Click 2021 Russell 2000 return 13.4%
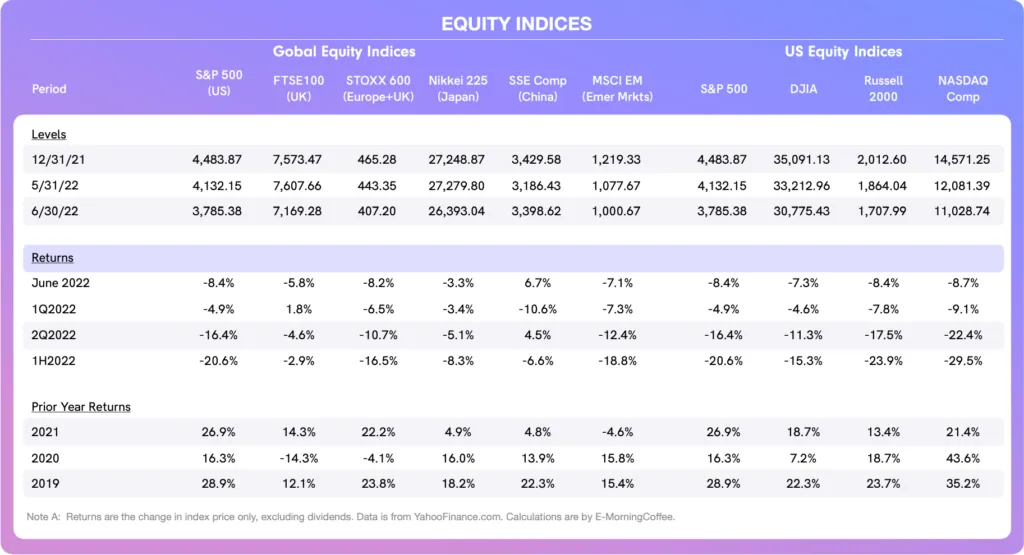Screen dimensions: 1024x555 click(x=883, y=432)
